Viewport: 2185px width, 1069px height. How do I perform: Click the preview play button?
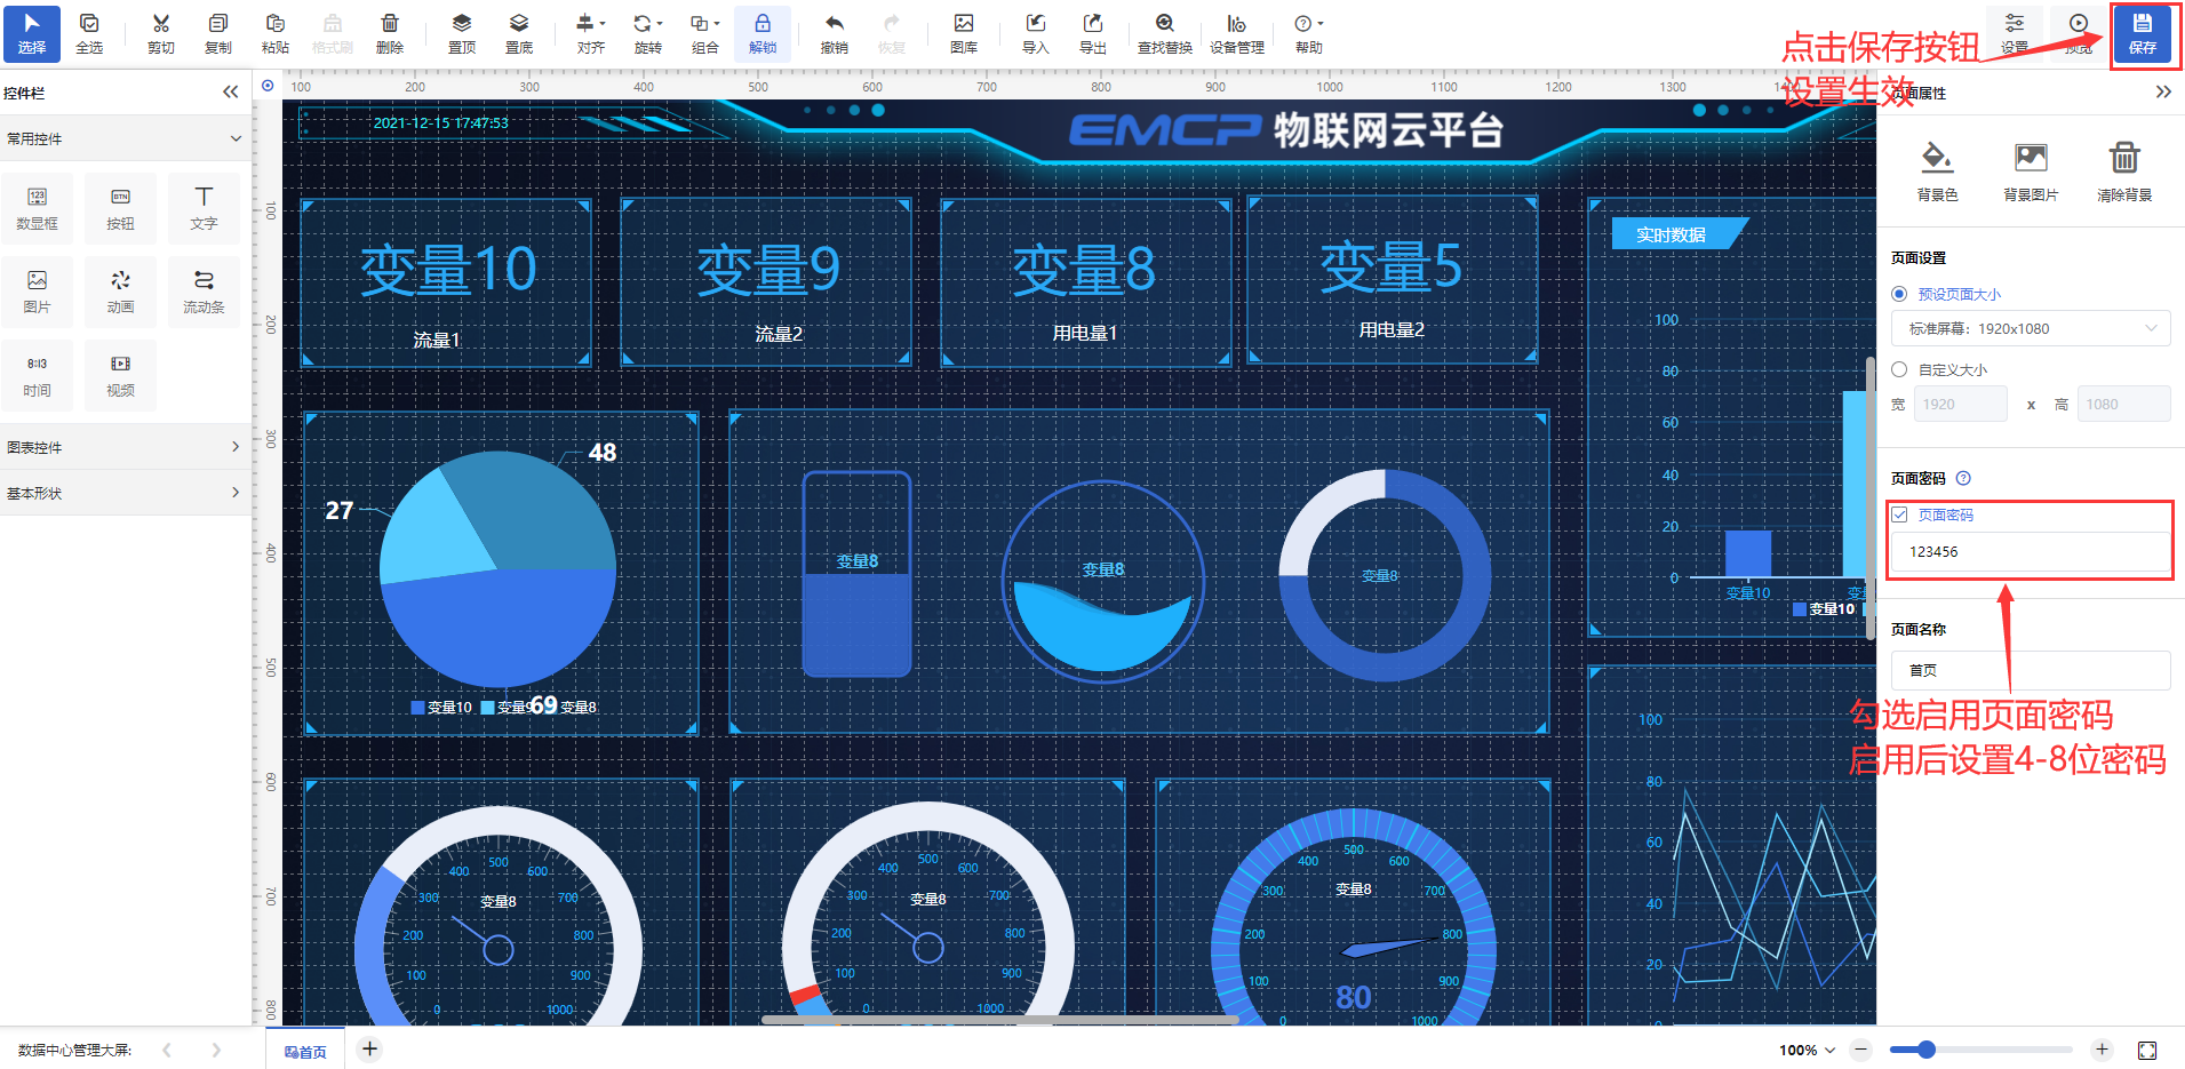[x=2078, y=33]
